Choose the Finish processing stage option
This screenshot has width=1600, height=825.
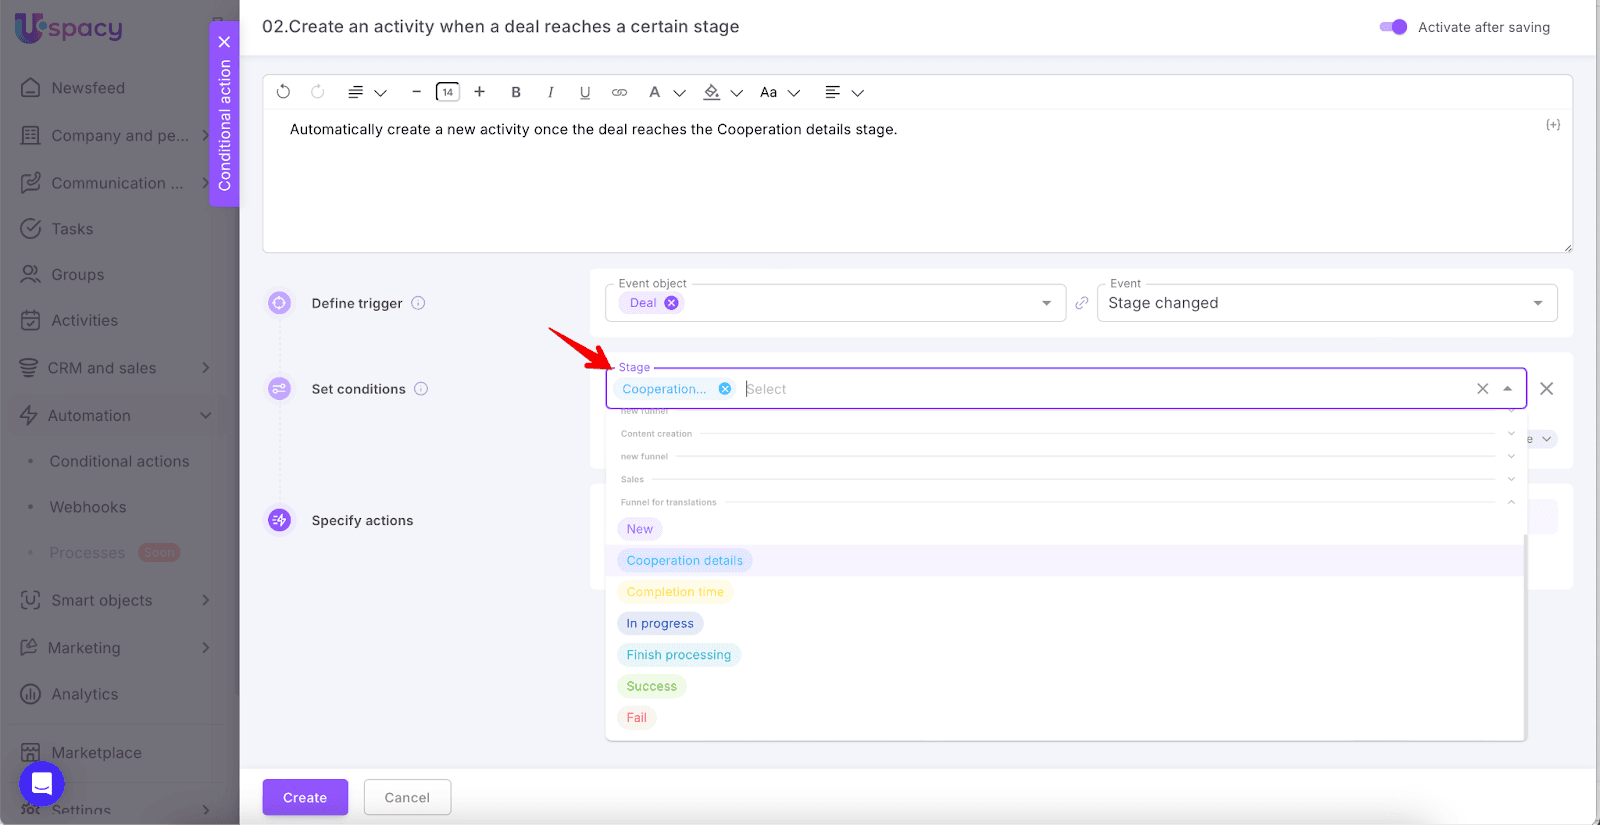pyautogui.click(x=678, y=655)
